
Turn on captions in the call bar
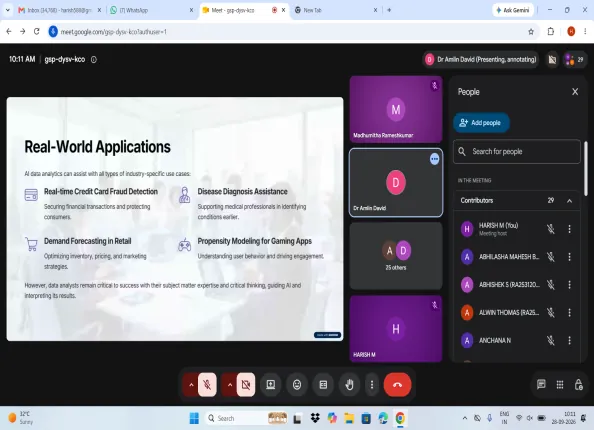pos(323,385)
